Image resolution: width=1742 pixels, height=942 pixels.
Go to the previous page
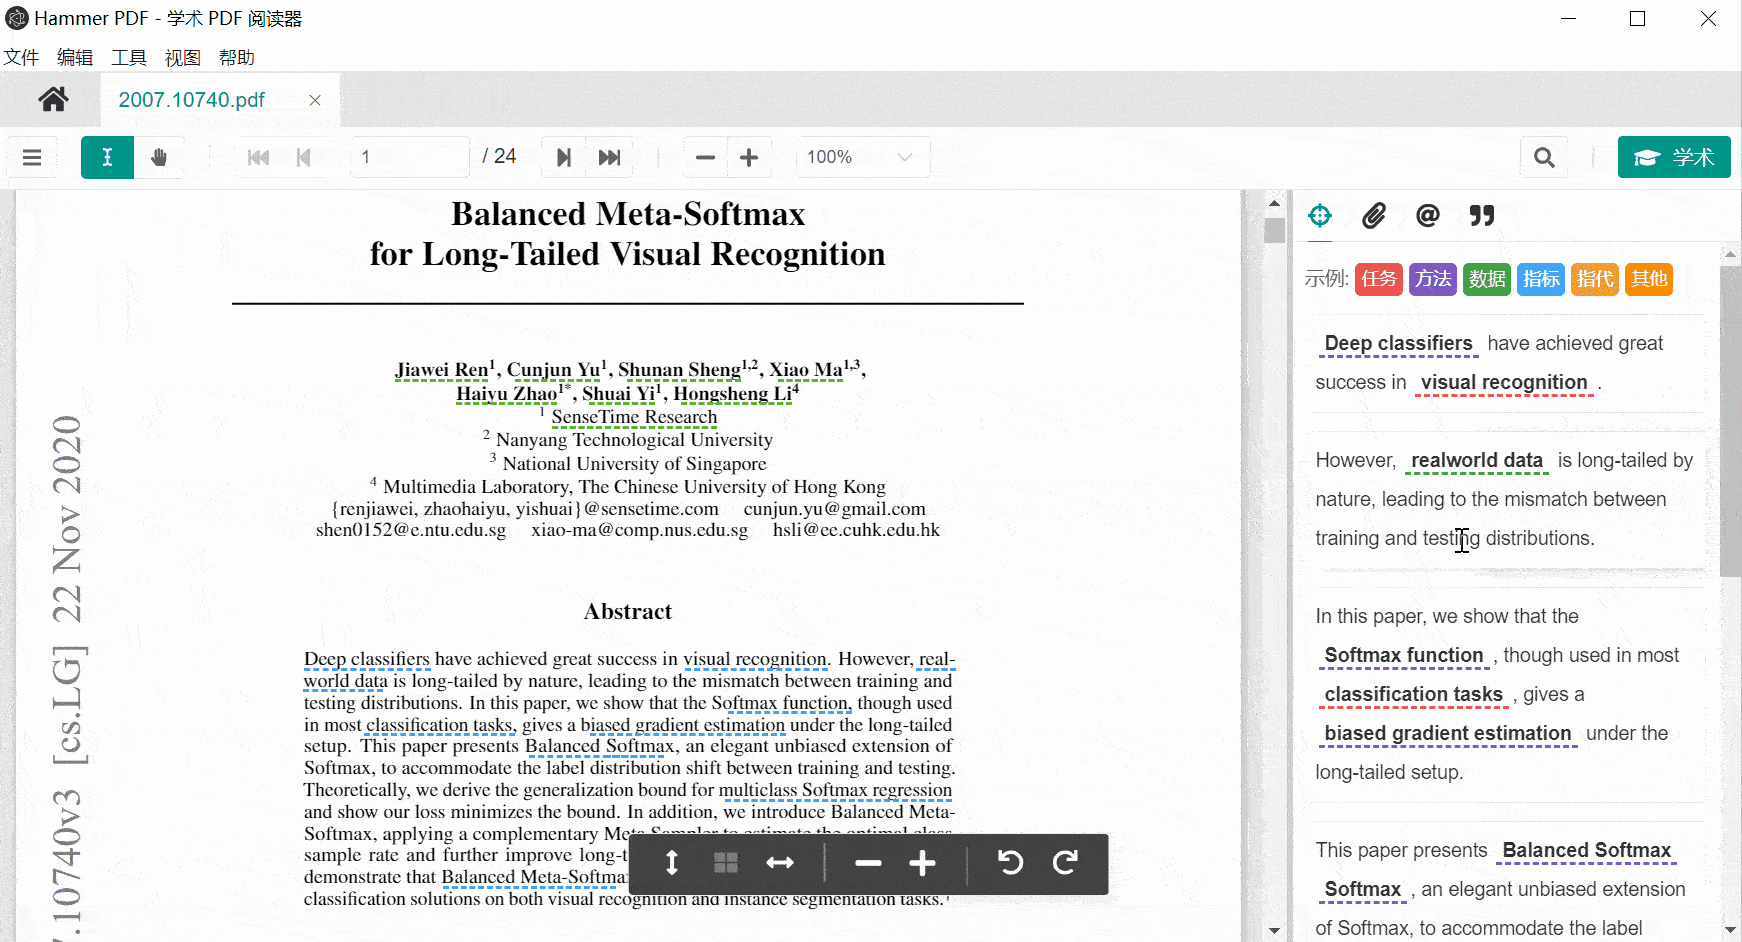pos(304,157)
